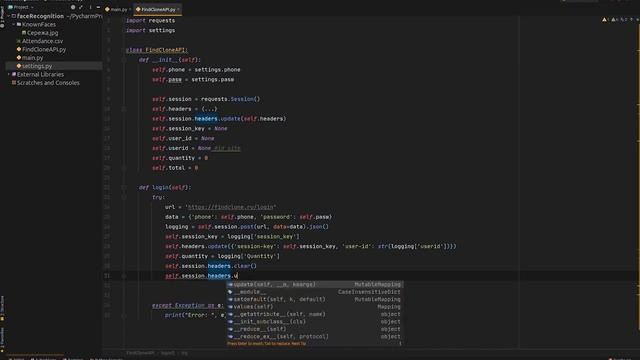Collapse the faceRecognition project root

coord(9,16)
